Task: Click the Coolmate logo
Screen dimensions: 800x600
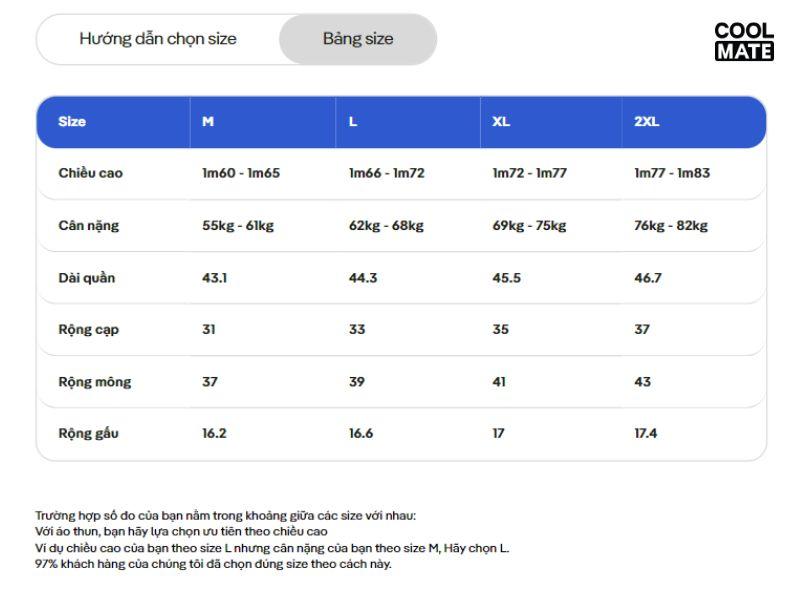Action: tap(744, 42)
